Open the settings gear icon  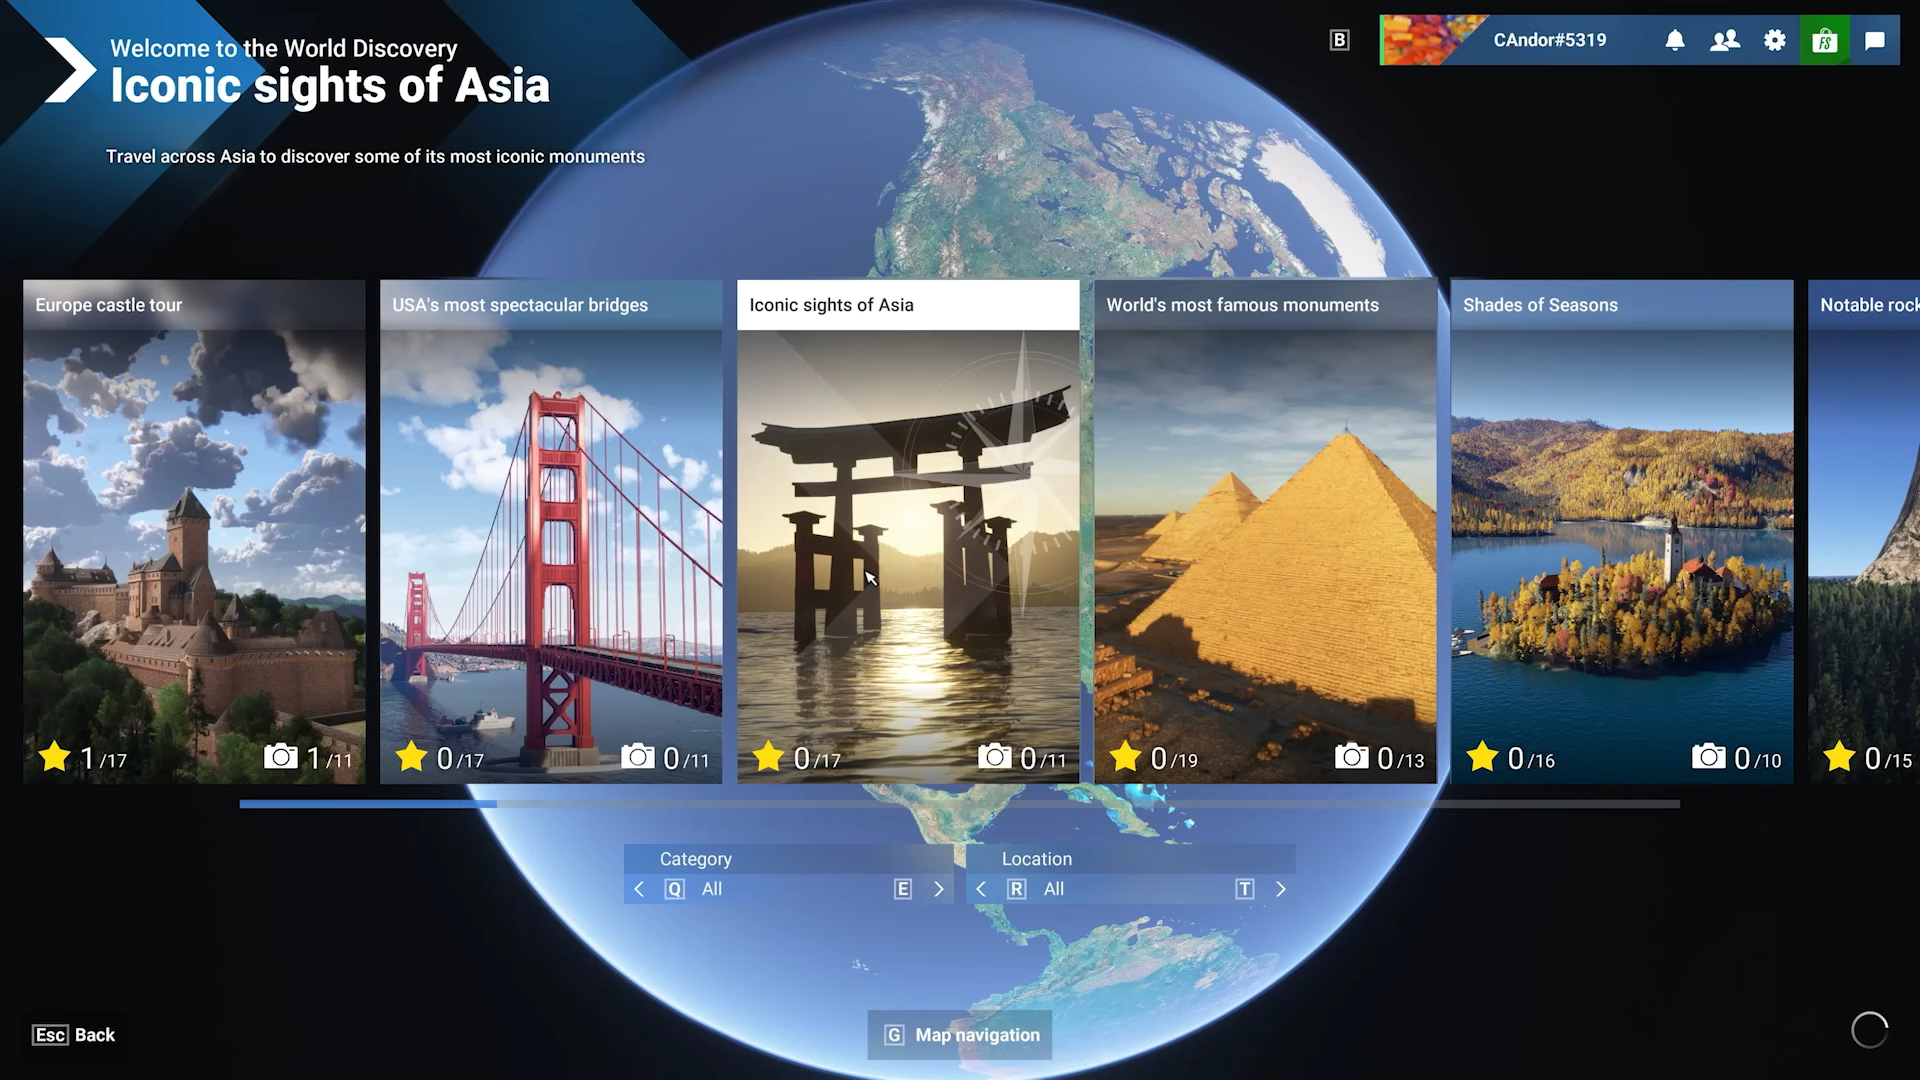coord(1775,40)
